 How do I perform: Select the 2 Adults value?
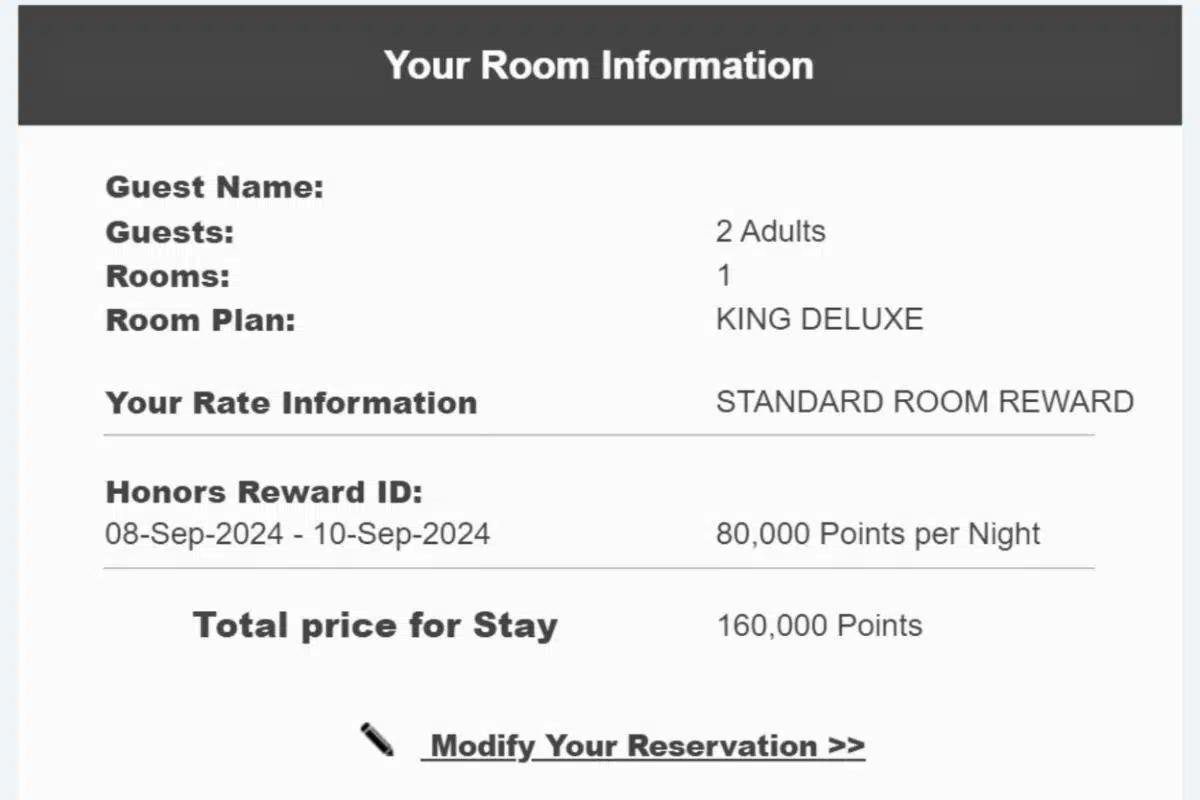pos(770,232)
